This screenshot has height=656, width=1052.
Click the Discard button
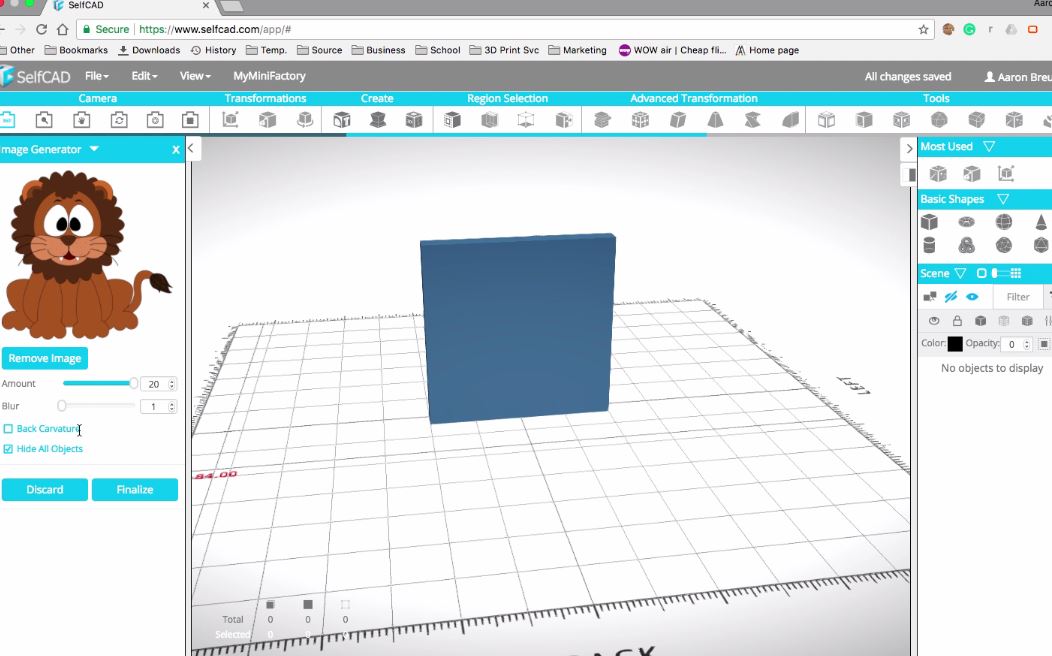click(x=45, y=490)
